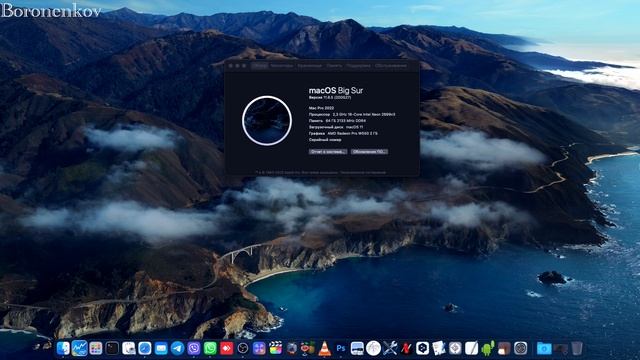The image size is (640, 360).
Task: Switch to the Memory tab
Action: [x=334, y=66]
